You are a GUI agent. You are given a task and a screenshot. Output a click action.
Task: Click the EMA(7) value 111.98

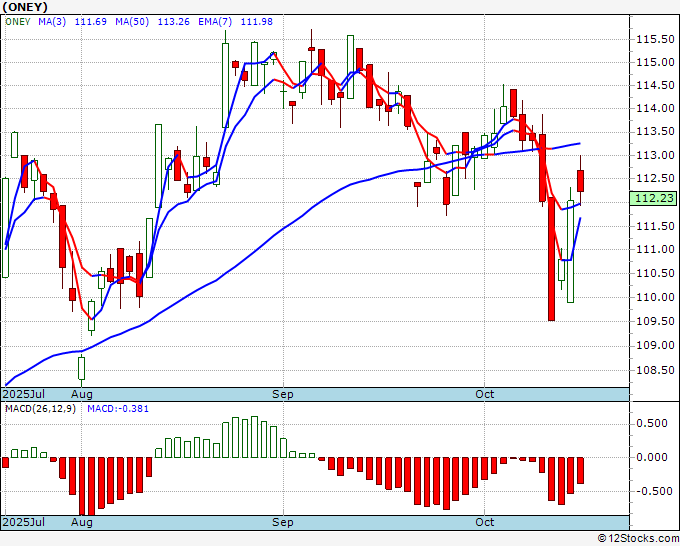coord(257,22)
